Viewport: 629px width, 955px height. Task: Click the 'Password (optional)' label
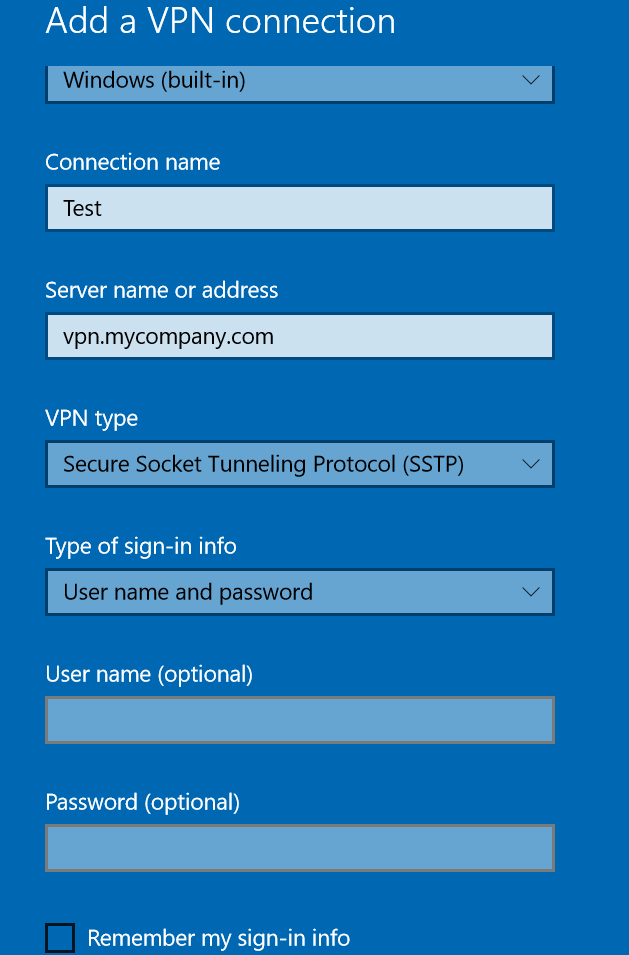142,803
